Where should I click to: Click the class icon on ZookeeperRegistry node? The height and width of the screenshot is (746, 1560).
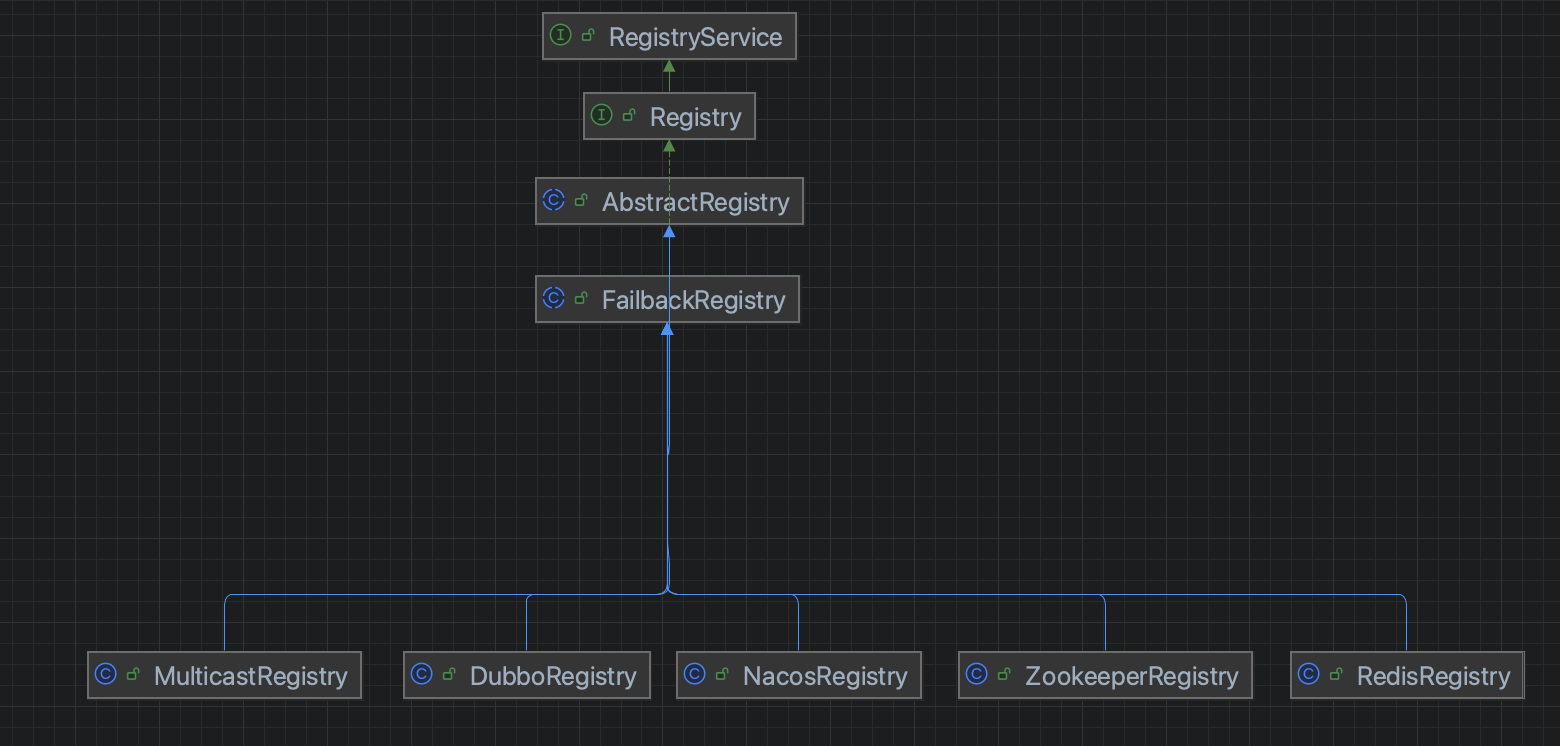pyautogui.click(x=977, y=674)
